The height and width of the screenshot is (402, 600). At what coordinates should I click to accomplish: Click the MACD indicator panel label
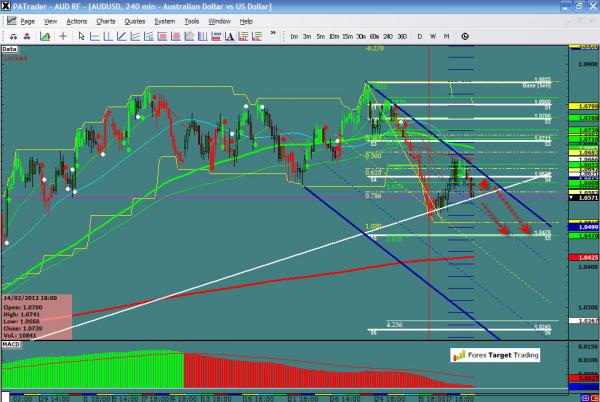[x=10, y=343]
